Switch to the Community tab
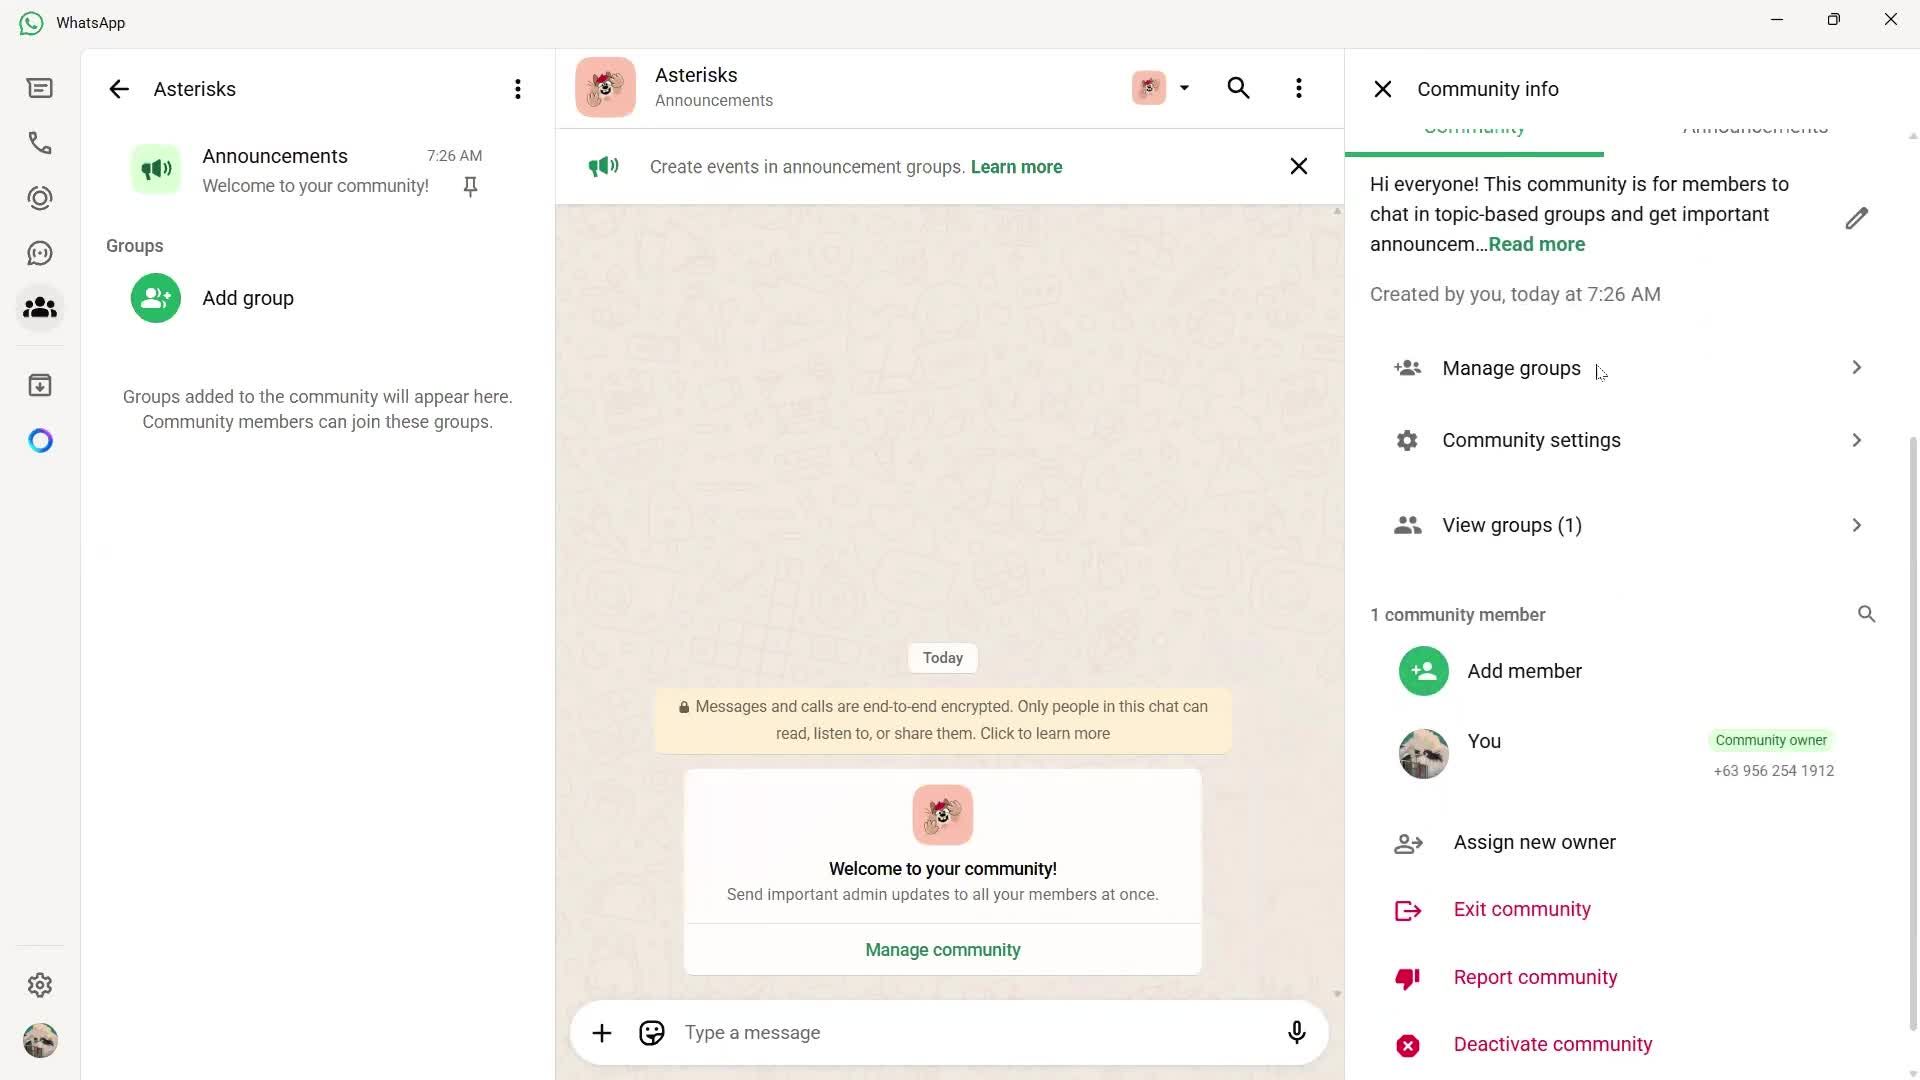 click(x=1475, y=128)
